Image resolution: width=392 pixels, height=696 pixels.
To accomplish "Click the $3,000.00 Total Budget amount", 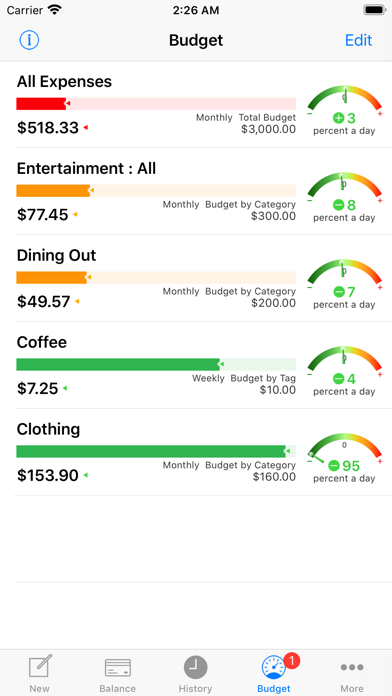I will tap(269, 129).
